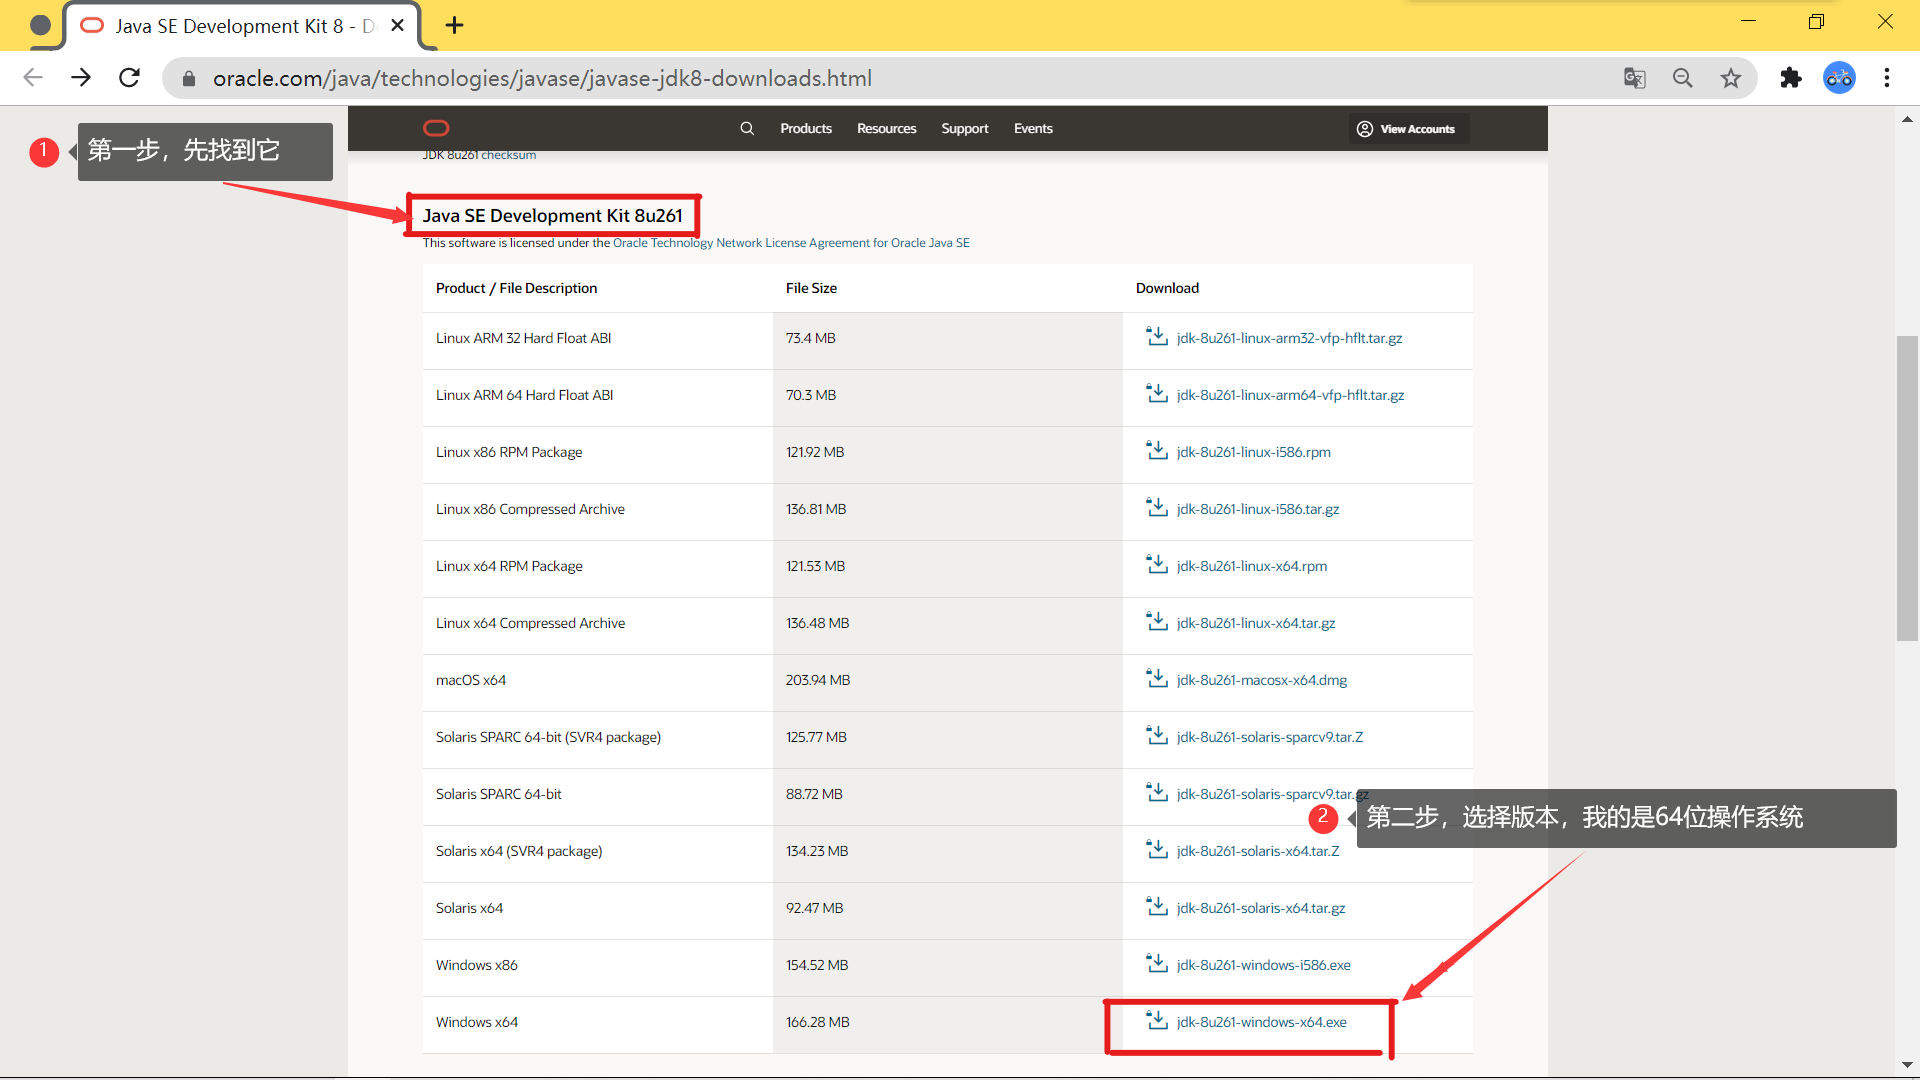Viewport: 1920px width, 1080px height.
Task: Click the browser translate icon in address bar
Action: 1634,78
